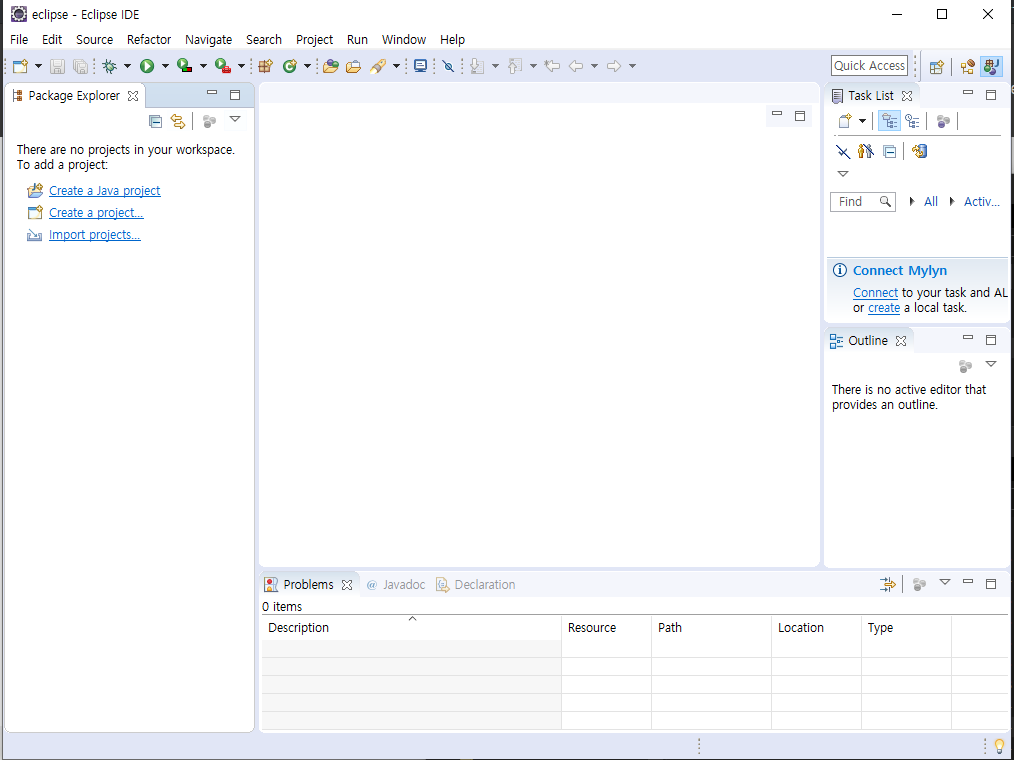Click the Open Perspective icon

936,67
